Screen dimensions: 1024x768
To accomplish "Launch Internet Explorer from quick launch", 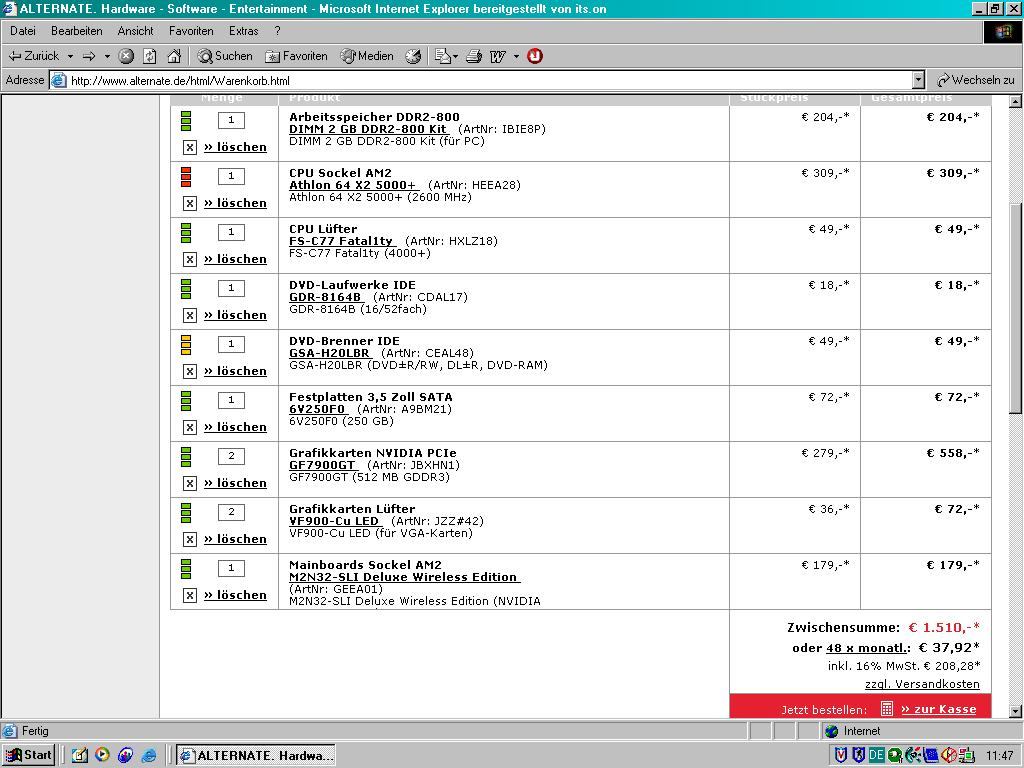I will (x=150, y=756).
